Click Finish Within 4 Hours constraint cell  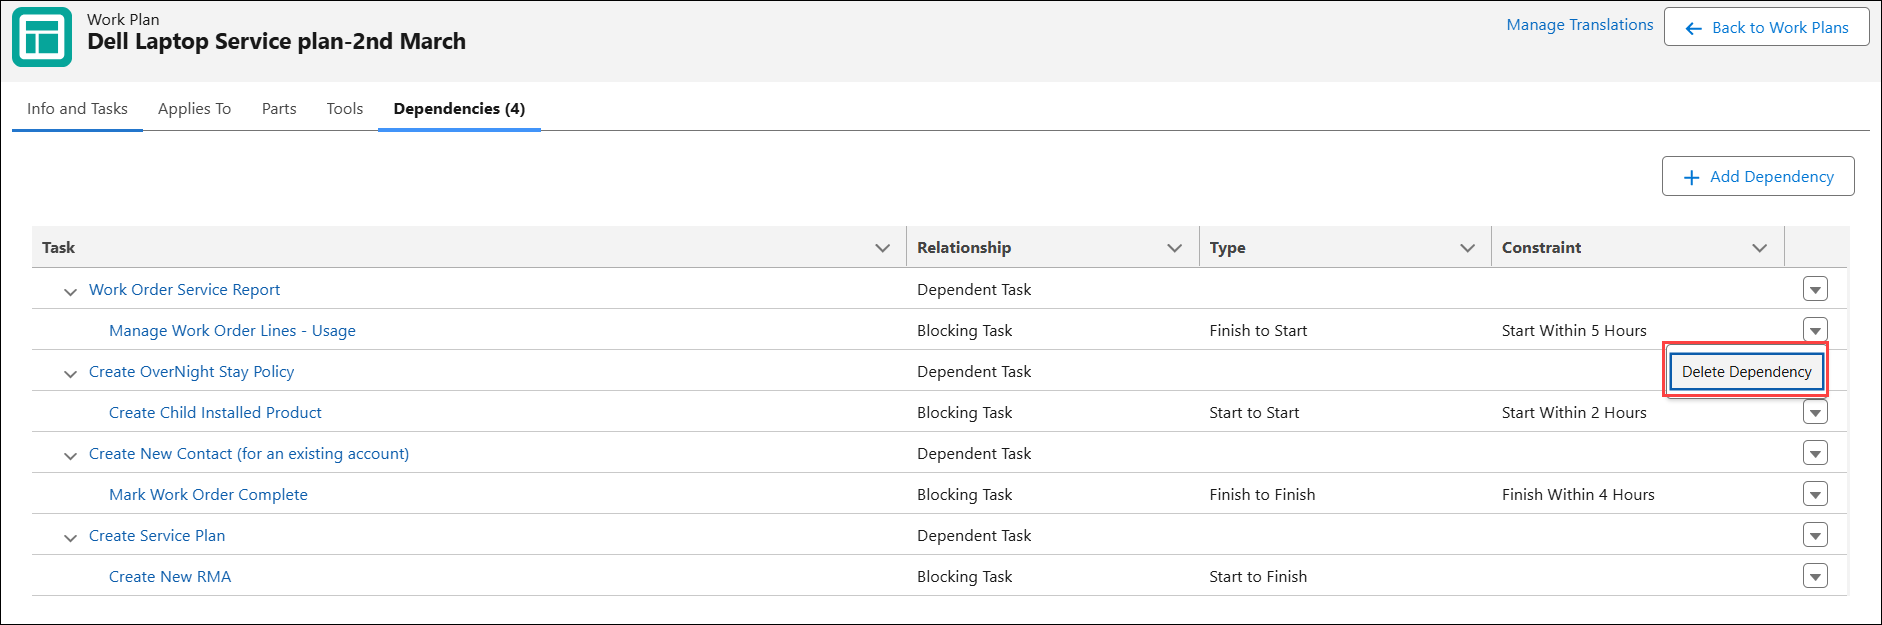pyautogui.click(x=1578, y=494)
